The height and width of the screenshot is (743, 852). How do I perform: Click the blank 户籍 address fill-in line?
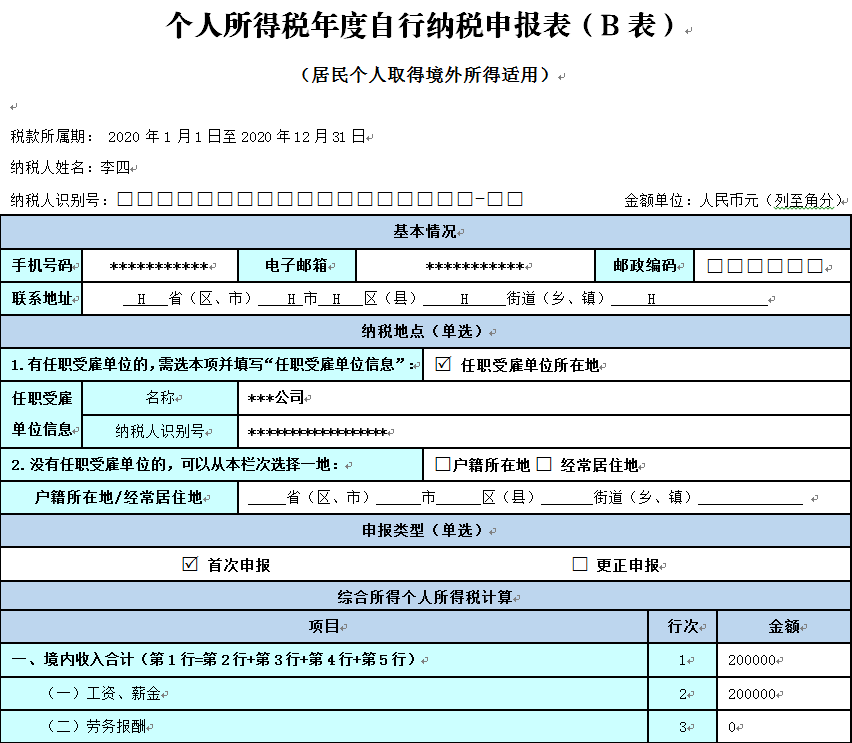point(525,497)
